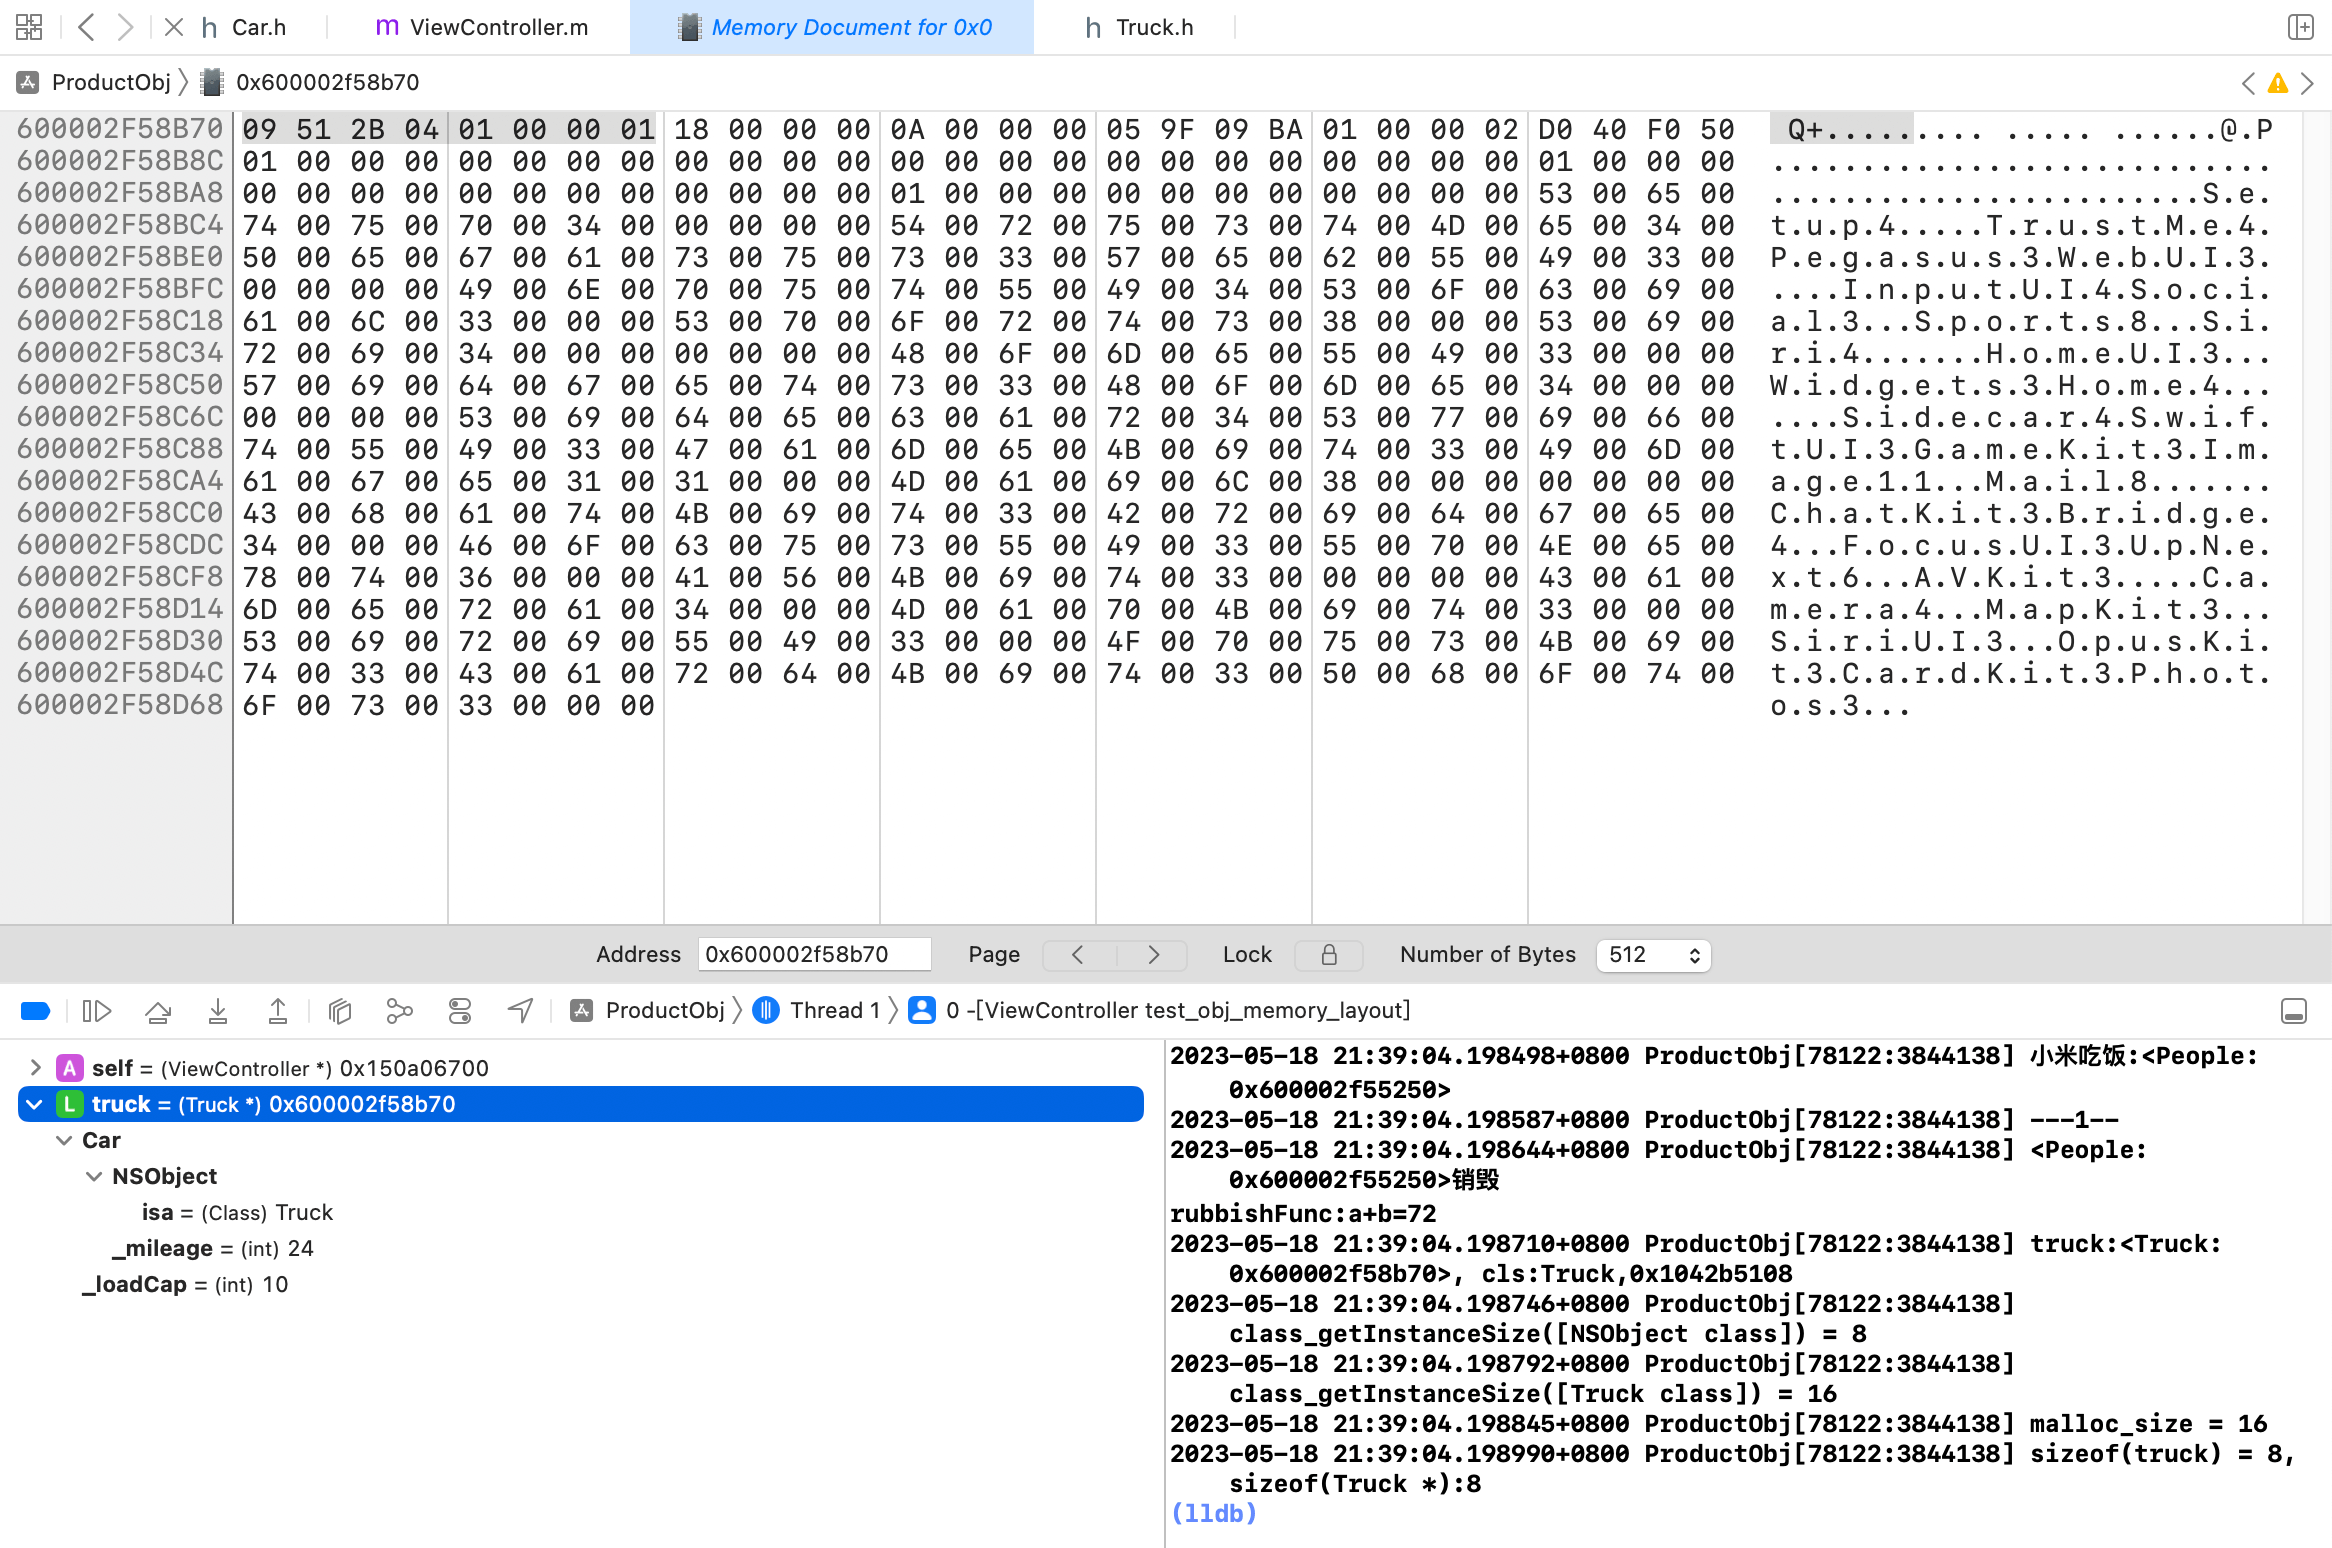Open the Debug Memory Graph
This screenshot has height=1548, width=2332.
point(399,1011)
